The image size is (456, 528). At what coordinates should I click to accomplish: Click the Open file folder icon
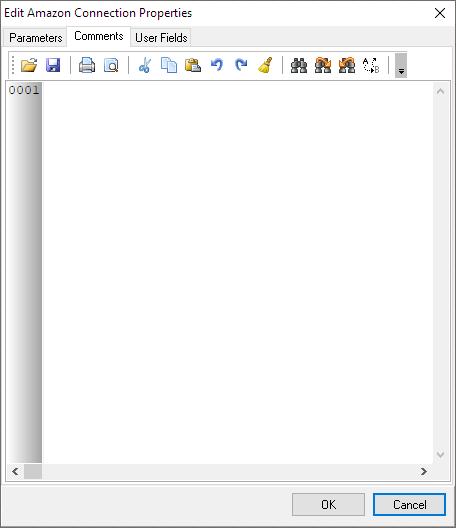(29, 65)
